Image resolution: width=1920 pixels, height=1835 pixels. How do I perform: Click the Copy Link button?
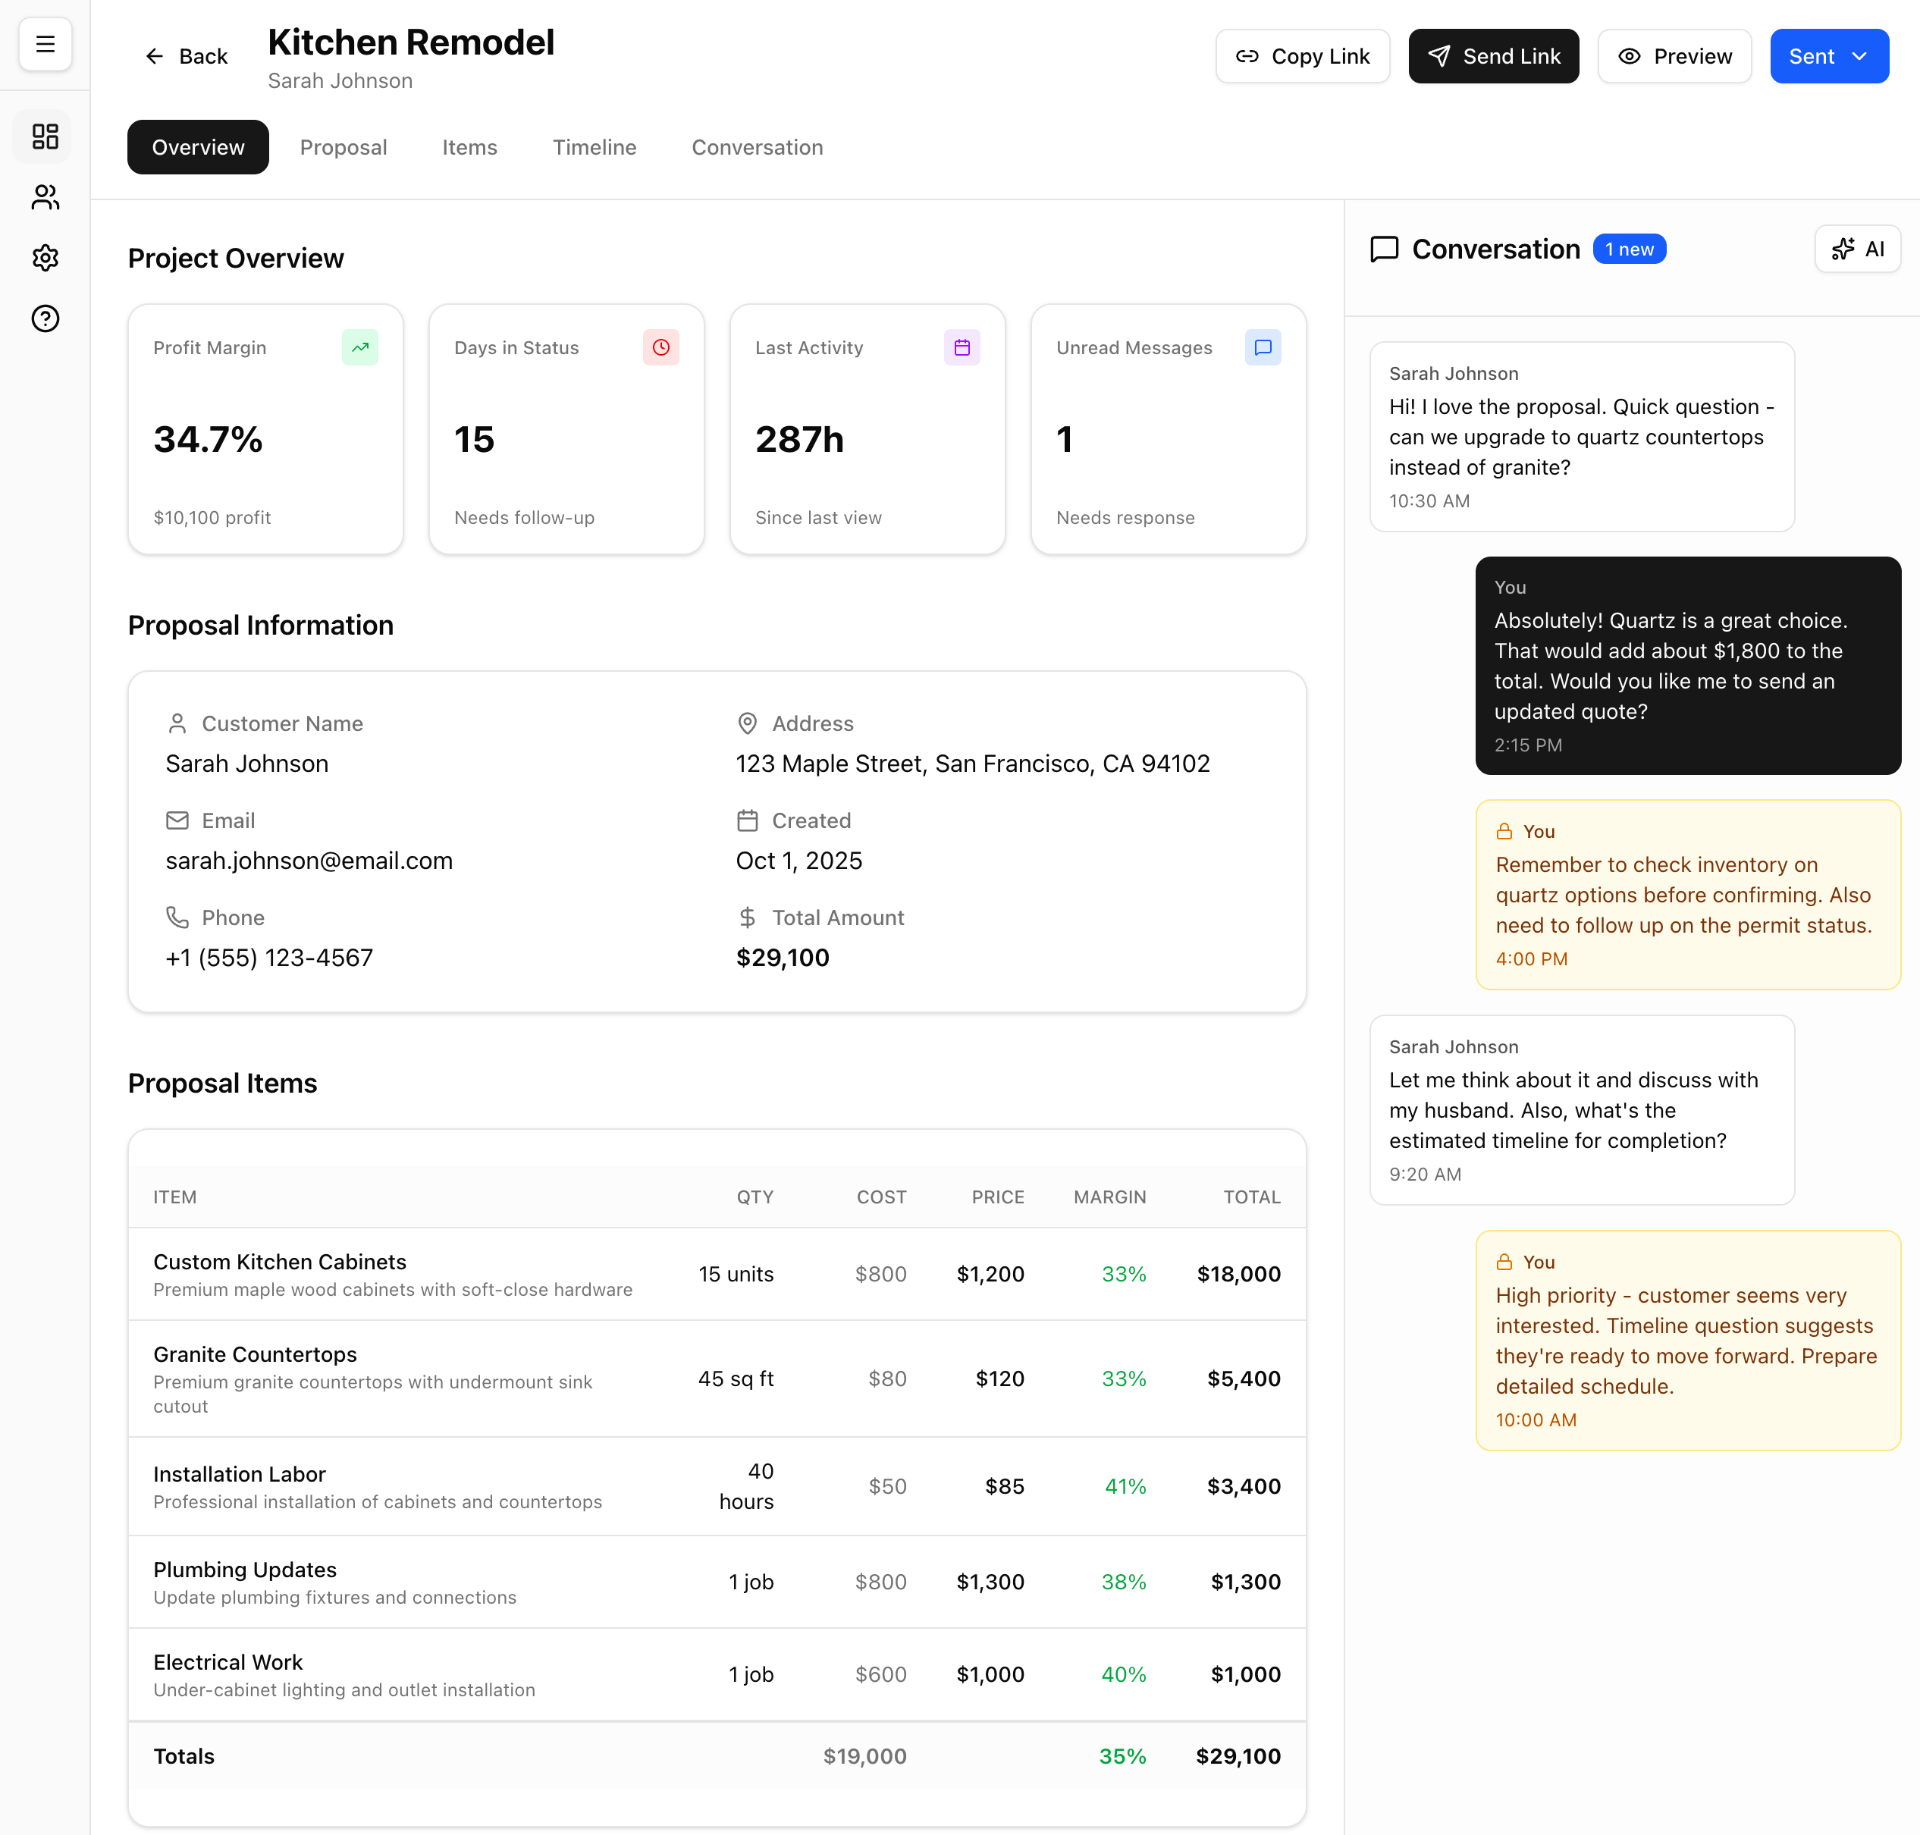click(x=1302, y=56)
